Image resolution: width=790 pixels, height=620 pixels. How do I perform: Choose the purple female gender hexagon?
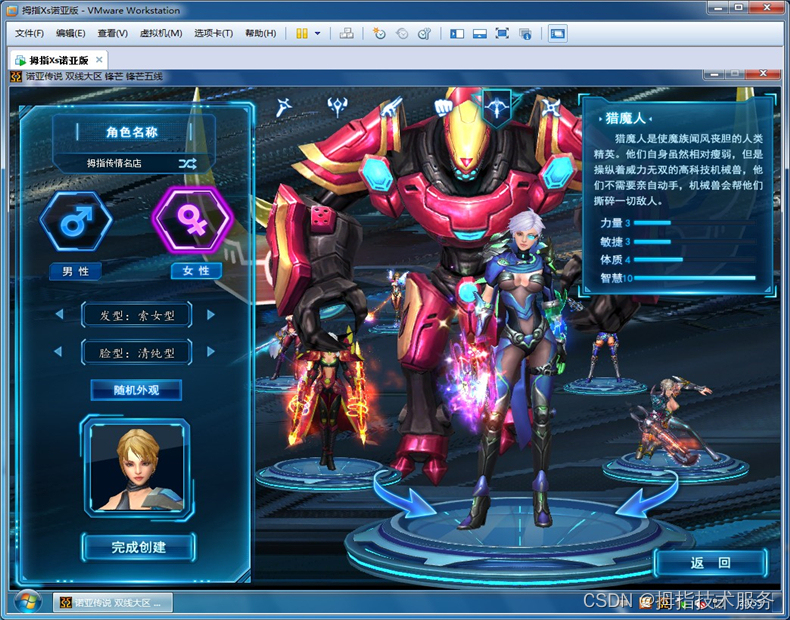192,220
